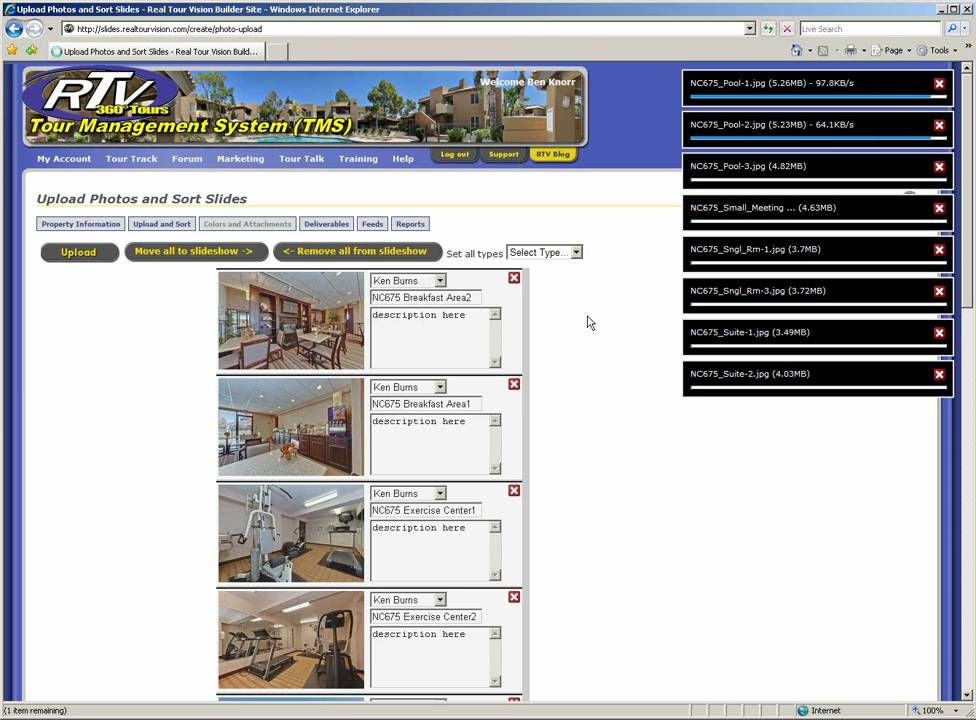Screen dimensions: 976x720
Task: Cancel upload of NC675_Sngl_Rm-3.jpg
Action: point(939,292)
